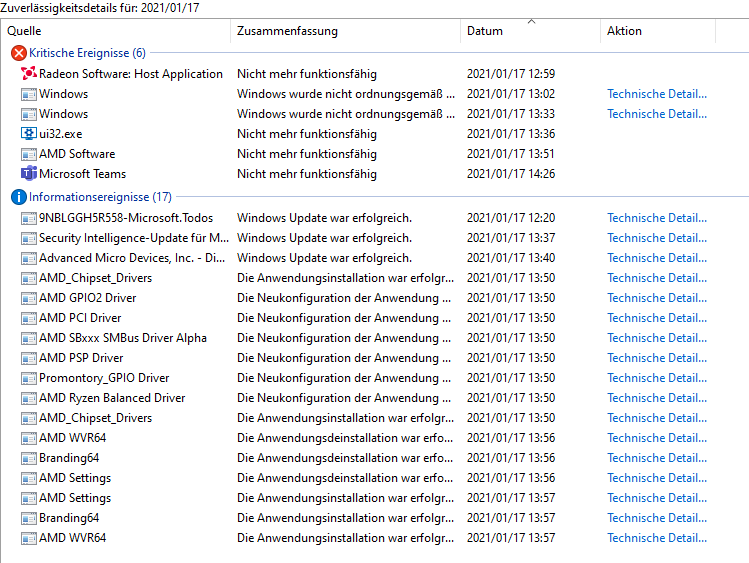Click Nicht mehr funktionsfähig summary for ui32.exe

[x=307, y=134]
